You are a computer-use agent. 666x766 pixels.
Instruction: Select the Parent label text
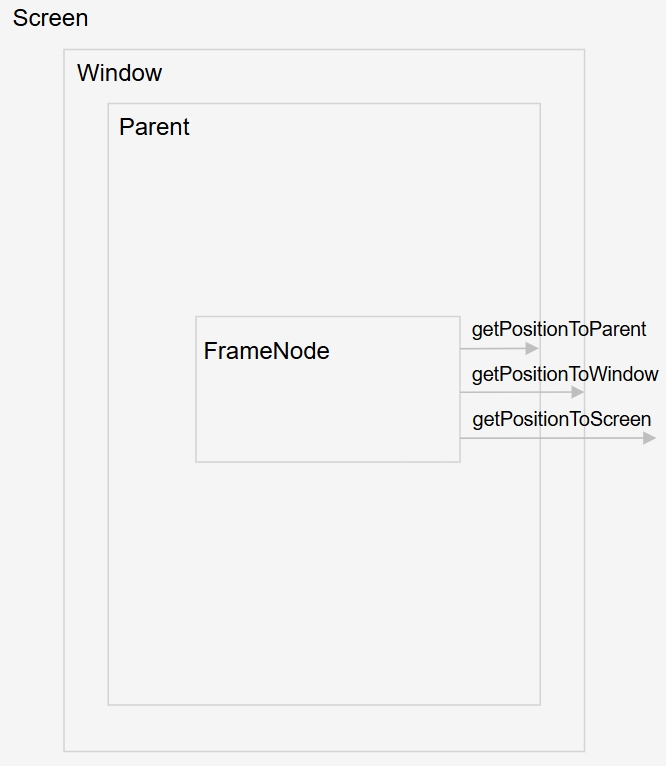coord(154,127)
